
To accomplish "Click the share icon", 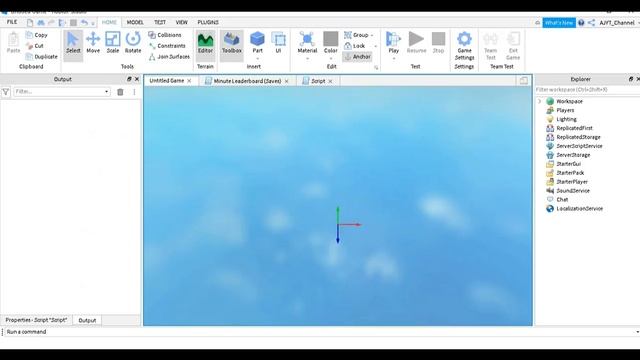I will pyautogui.click(x=591, y=23).
